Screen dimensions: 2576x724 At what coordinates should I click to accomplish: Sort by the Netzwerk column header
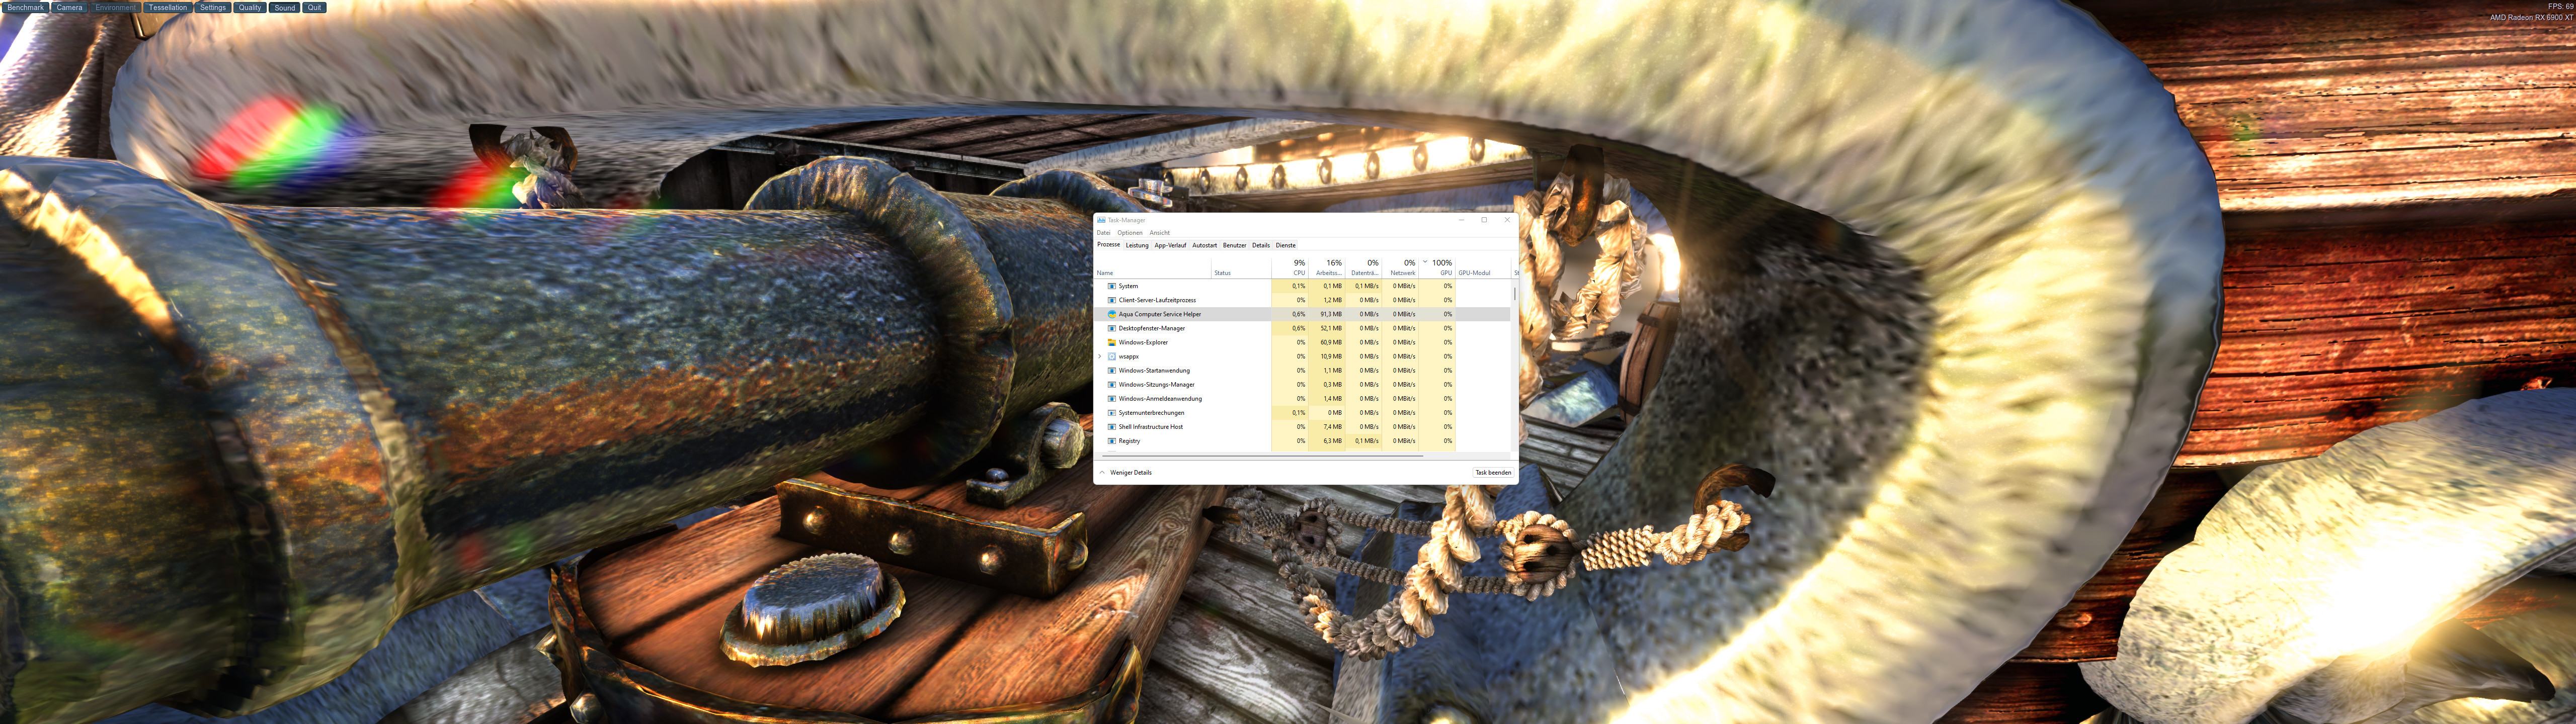[x=1400, y=267]
